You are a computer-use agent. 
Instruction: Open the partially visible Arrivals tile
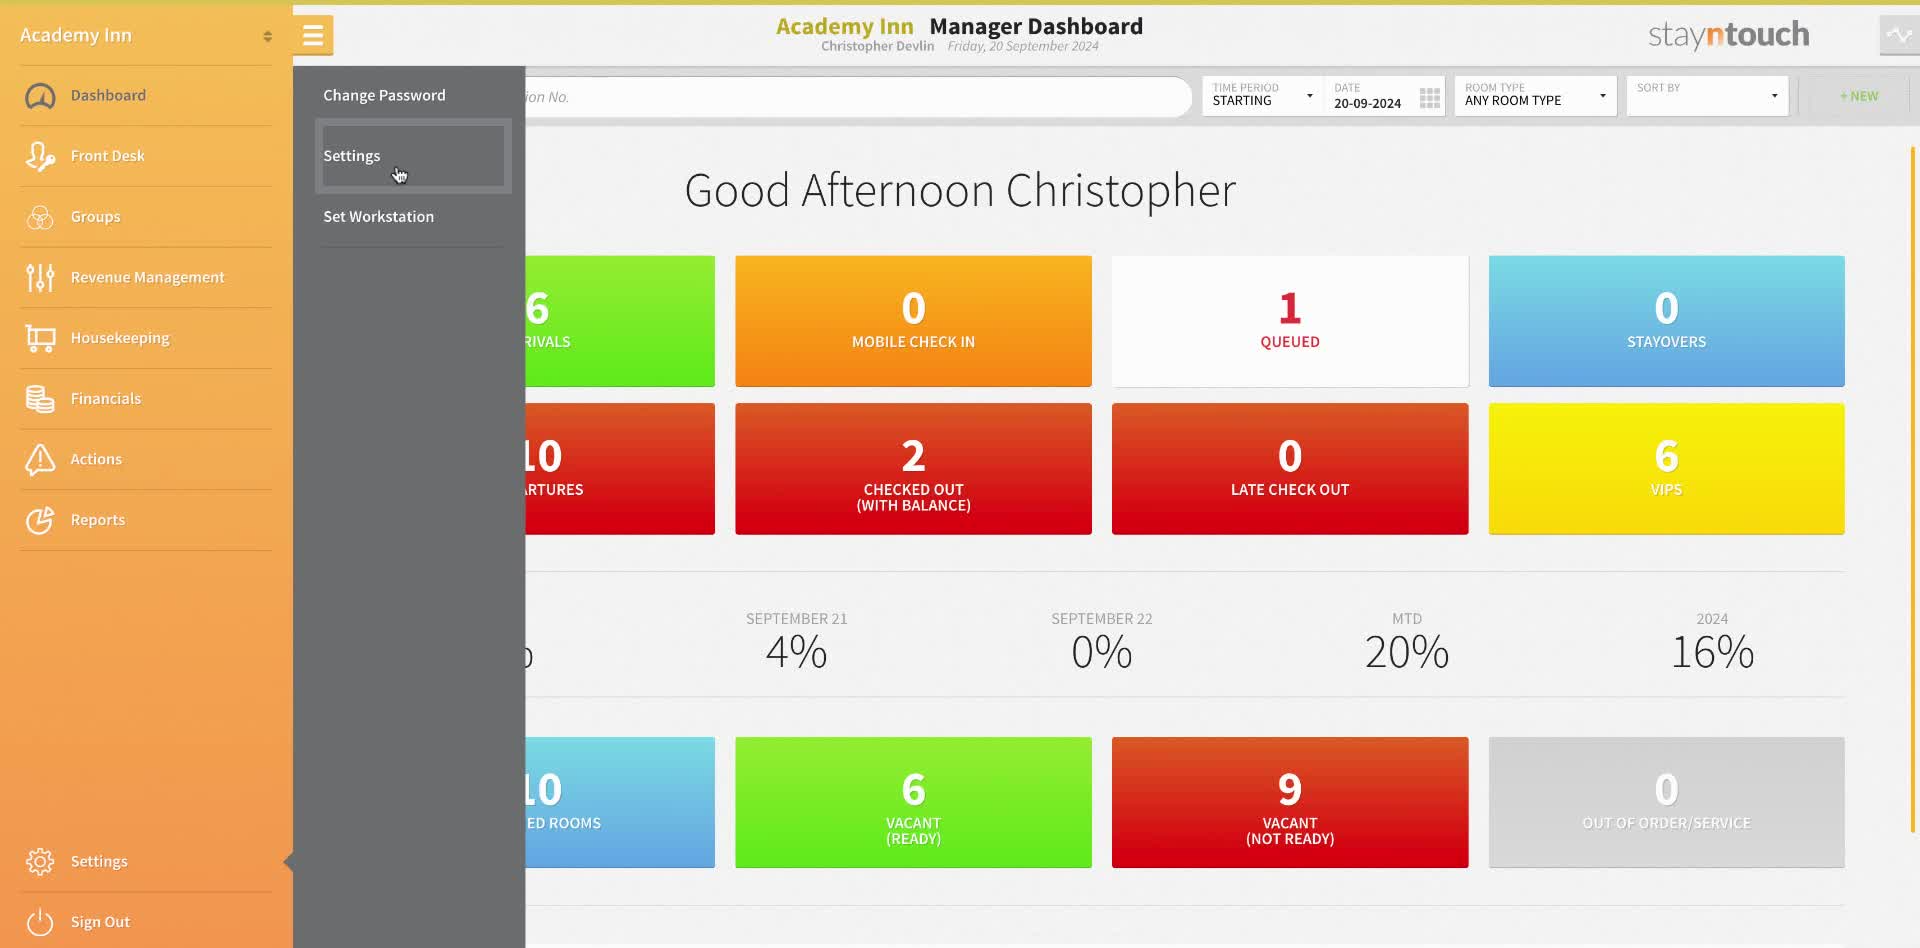point(620,321)
